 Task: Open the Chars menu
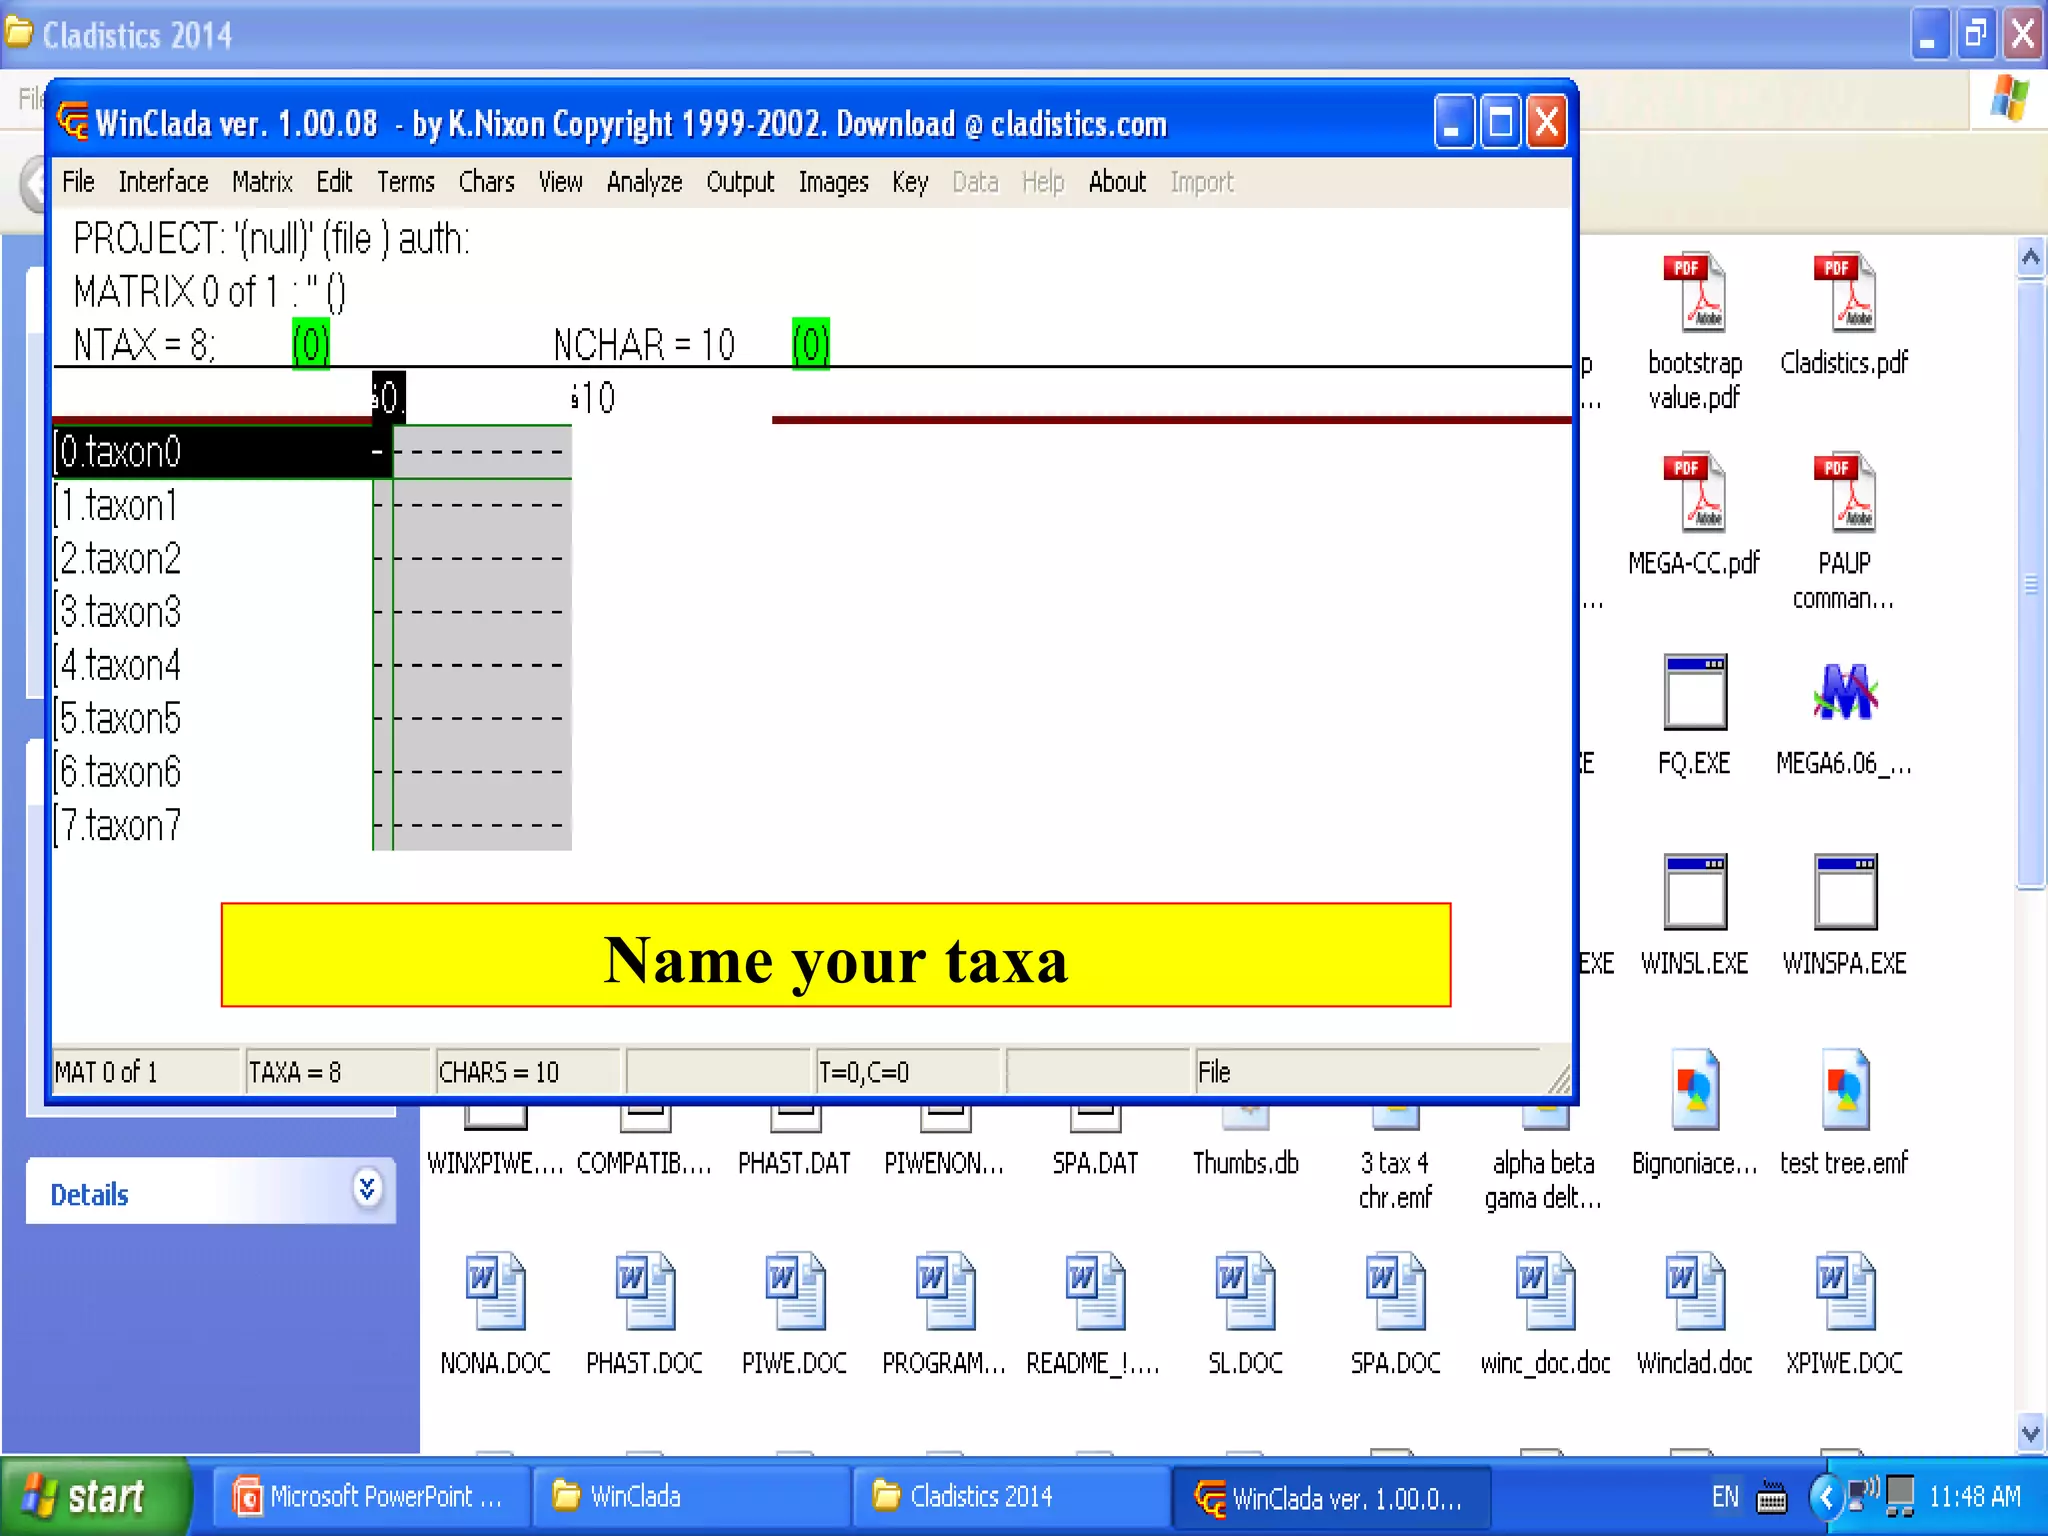point(486,182)
